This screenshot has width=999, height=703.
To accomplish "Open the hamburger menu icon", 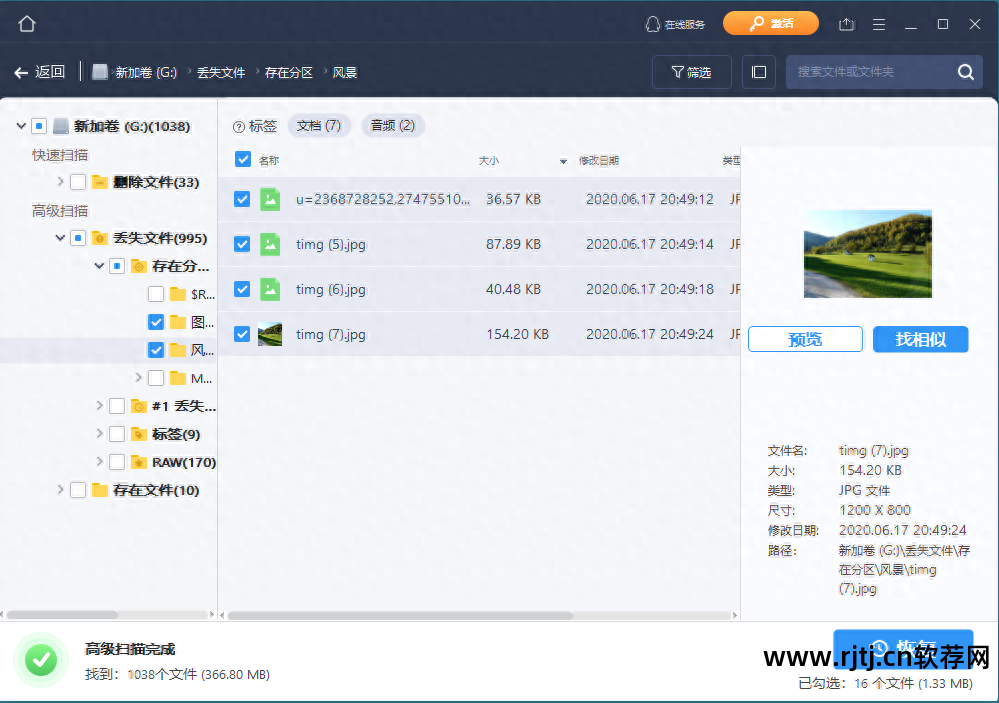I will coord(878,23).
